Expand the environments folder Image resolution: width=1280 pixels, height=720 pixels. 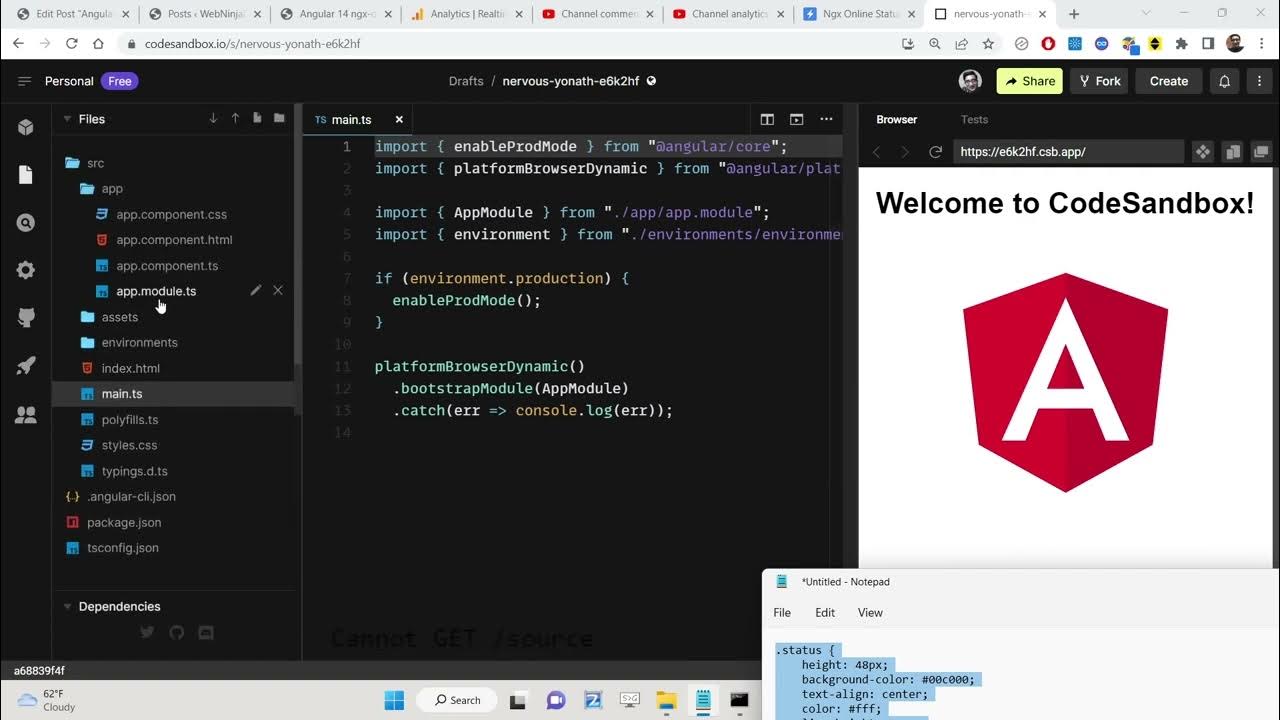(139, 342)
